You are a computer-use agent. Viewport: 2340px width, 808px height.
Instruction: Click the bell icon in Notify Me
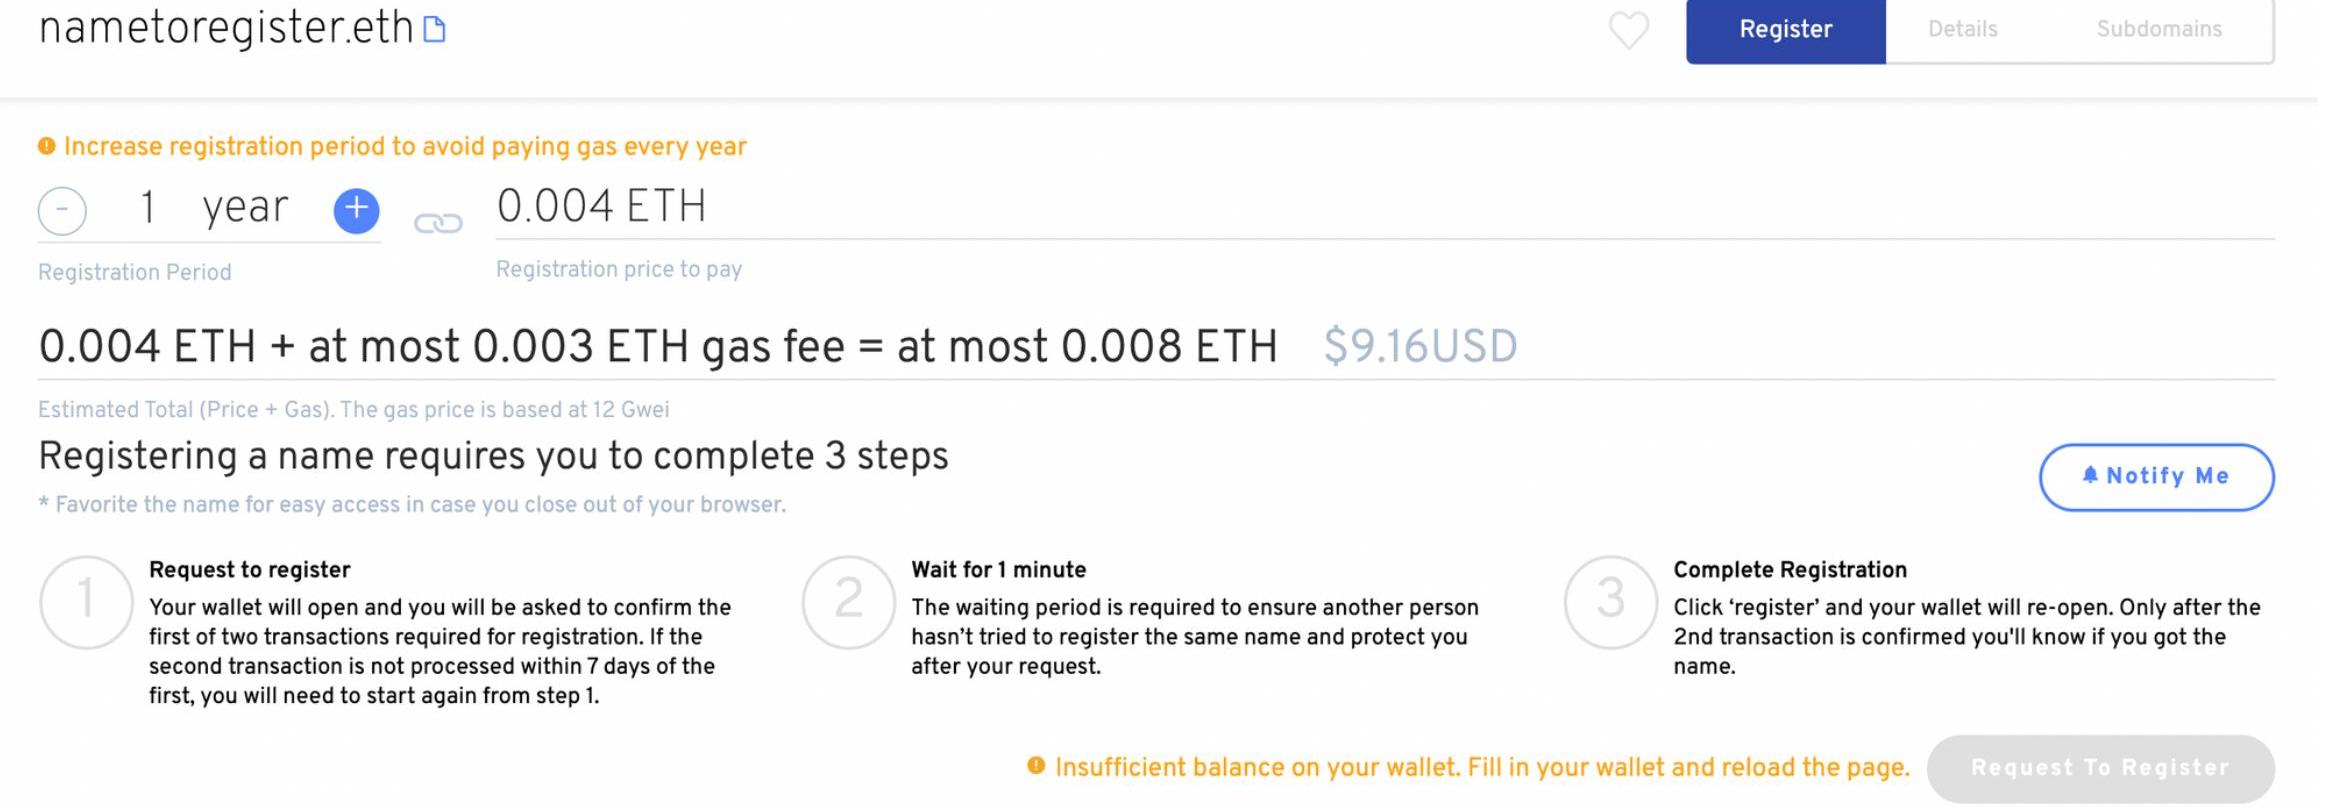(2090, 475)
